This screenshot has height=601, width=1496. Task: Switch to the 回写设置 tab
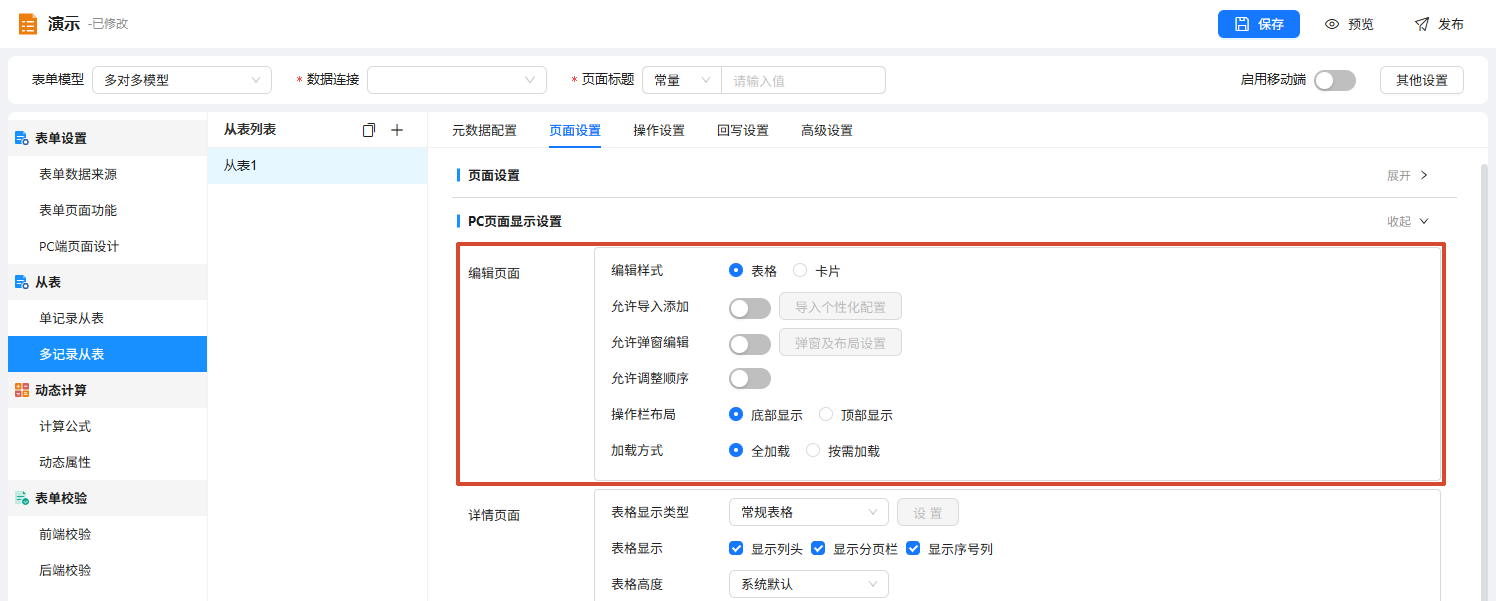pyautogui.click(x=743, y=130)
